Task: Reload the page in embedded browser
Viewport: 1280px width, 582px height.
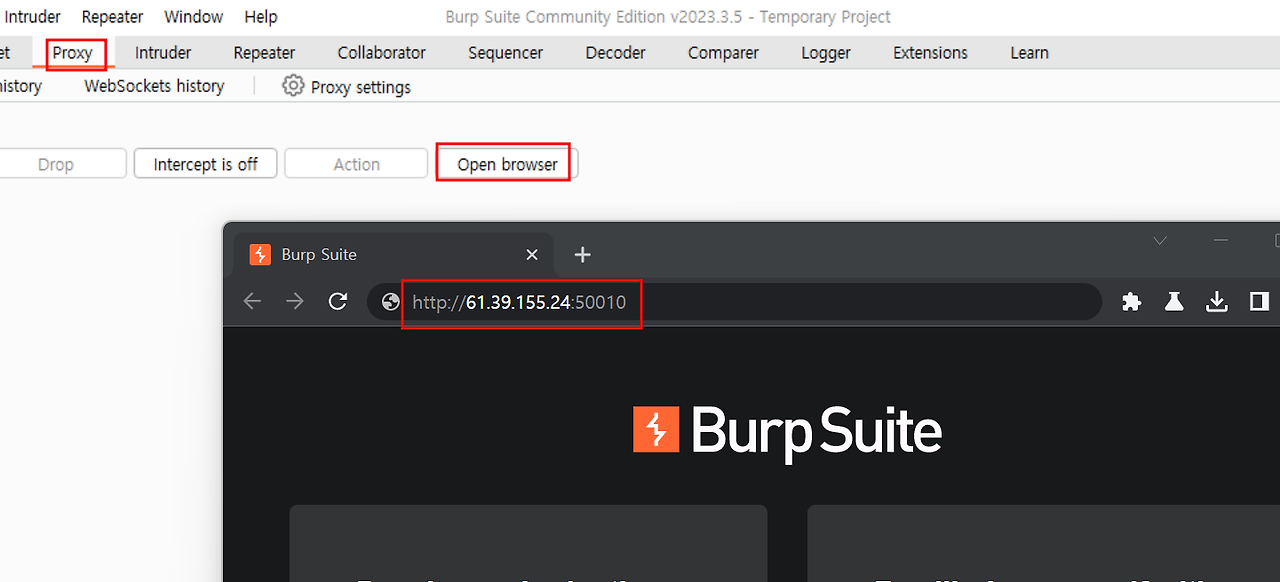Action: [x=338, y=302]
